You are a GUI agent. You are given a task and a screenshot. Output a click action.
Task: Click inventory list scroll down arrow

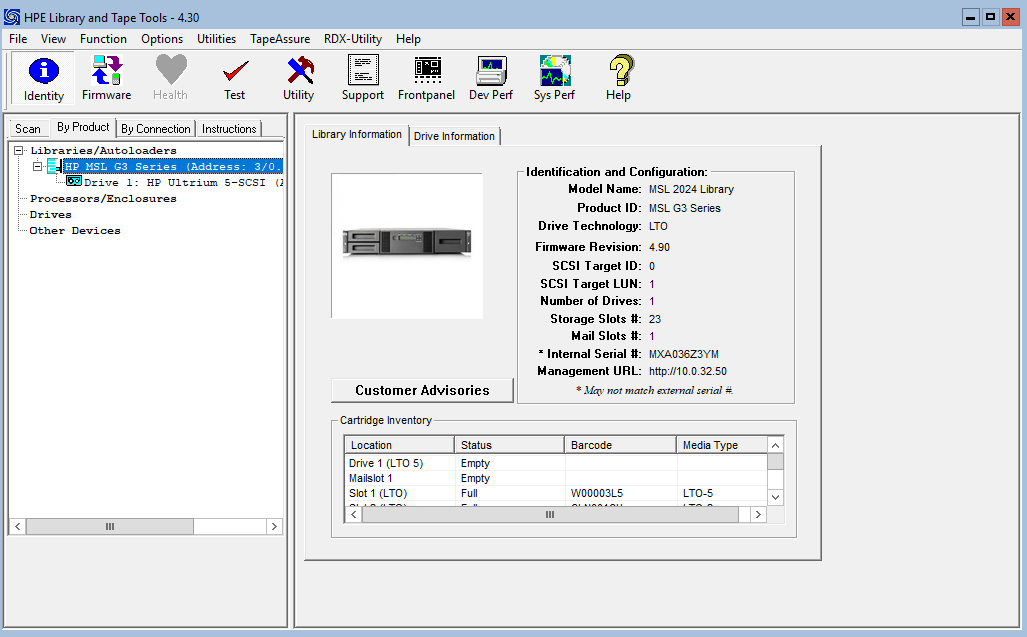[x=775, y=497]
